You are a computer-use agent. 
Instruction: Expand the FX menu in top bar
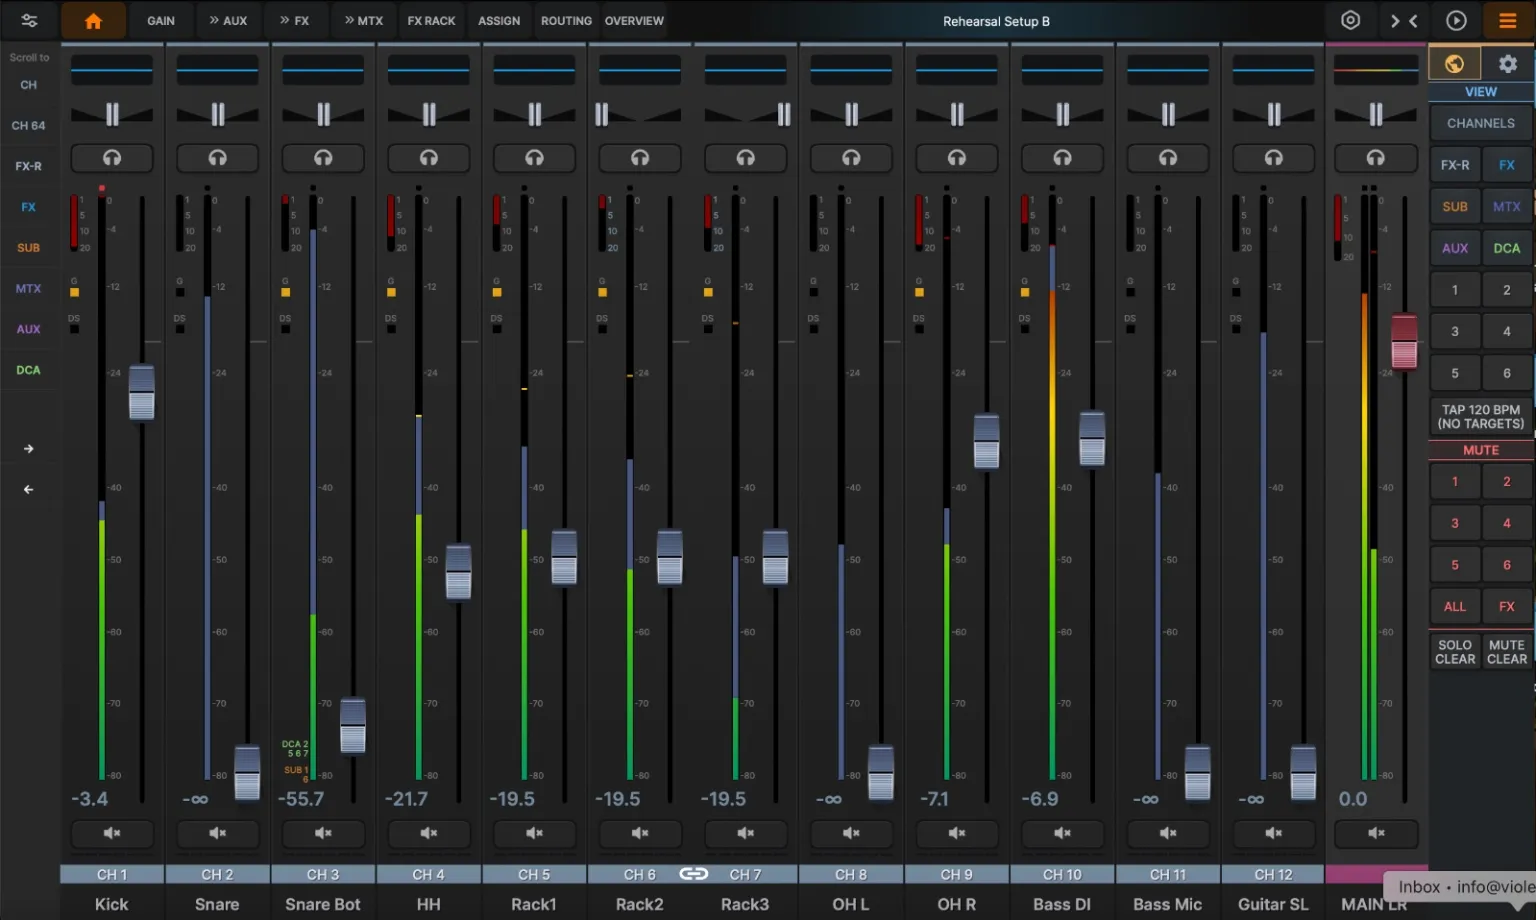pyautogui.click(x=294, y=21)
